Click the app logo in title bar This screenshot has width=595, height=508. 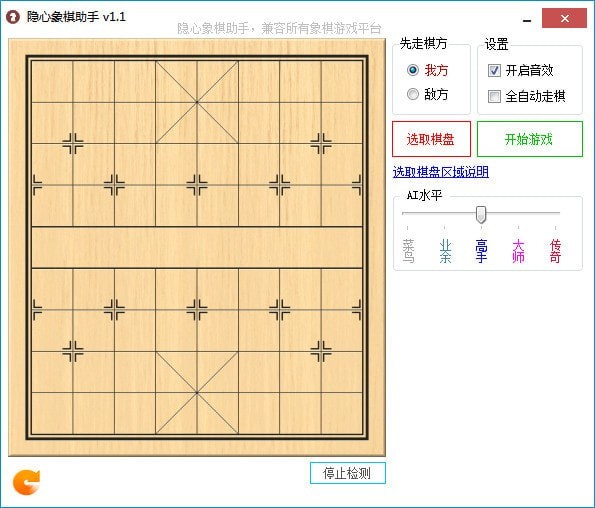pyautogui.click(x=13, y=17)
